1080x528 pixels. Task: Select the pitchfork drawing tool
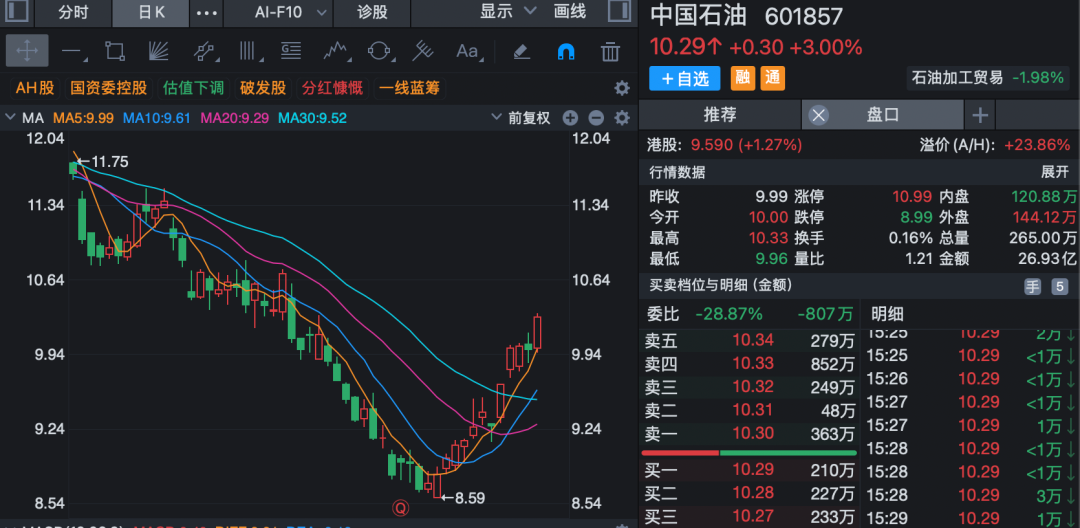422,51
